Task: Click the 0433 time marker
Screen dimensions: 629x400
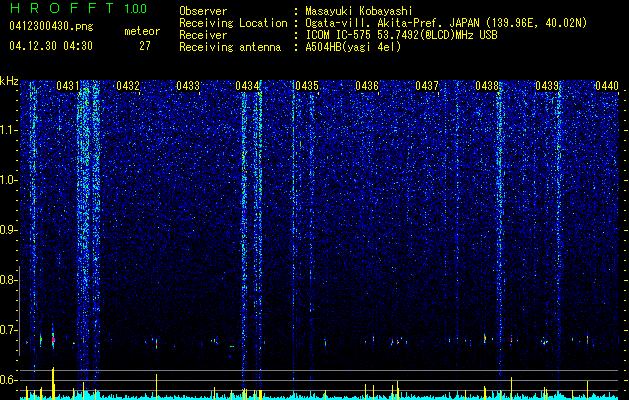Action: coord(188,86)
